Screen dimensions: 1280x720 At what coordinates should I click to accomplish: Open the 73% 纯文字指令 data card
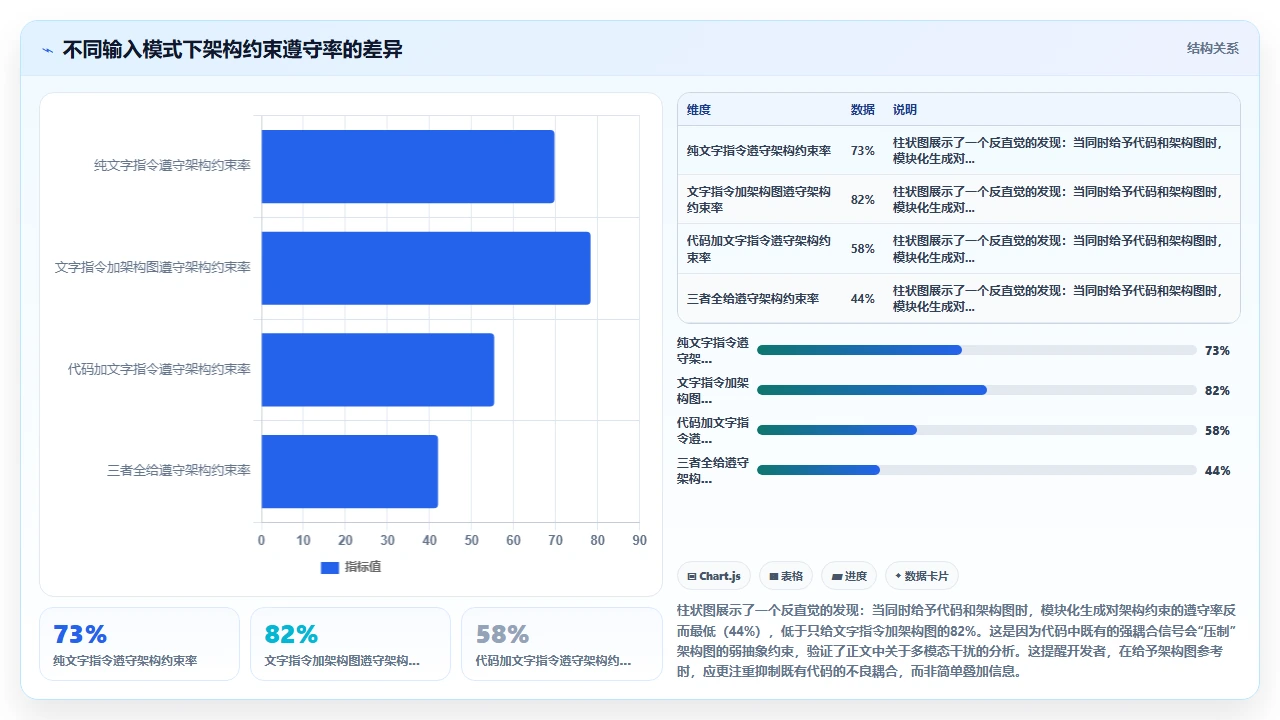tap(140, 644)
